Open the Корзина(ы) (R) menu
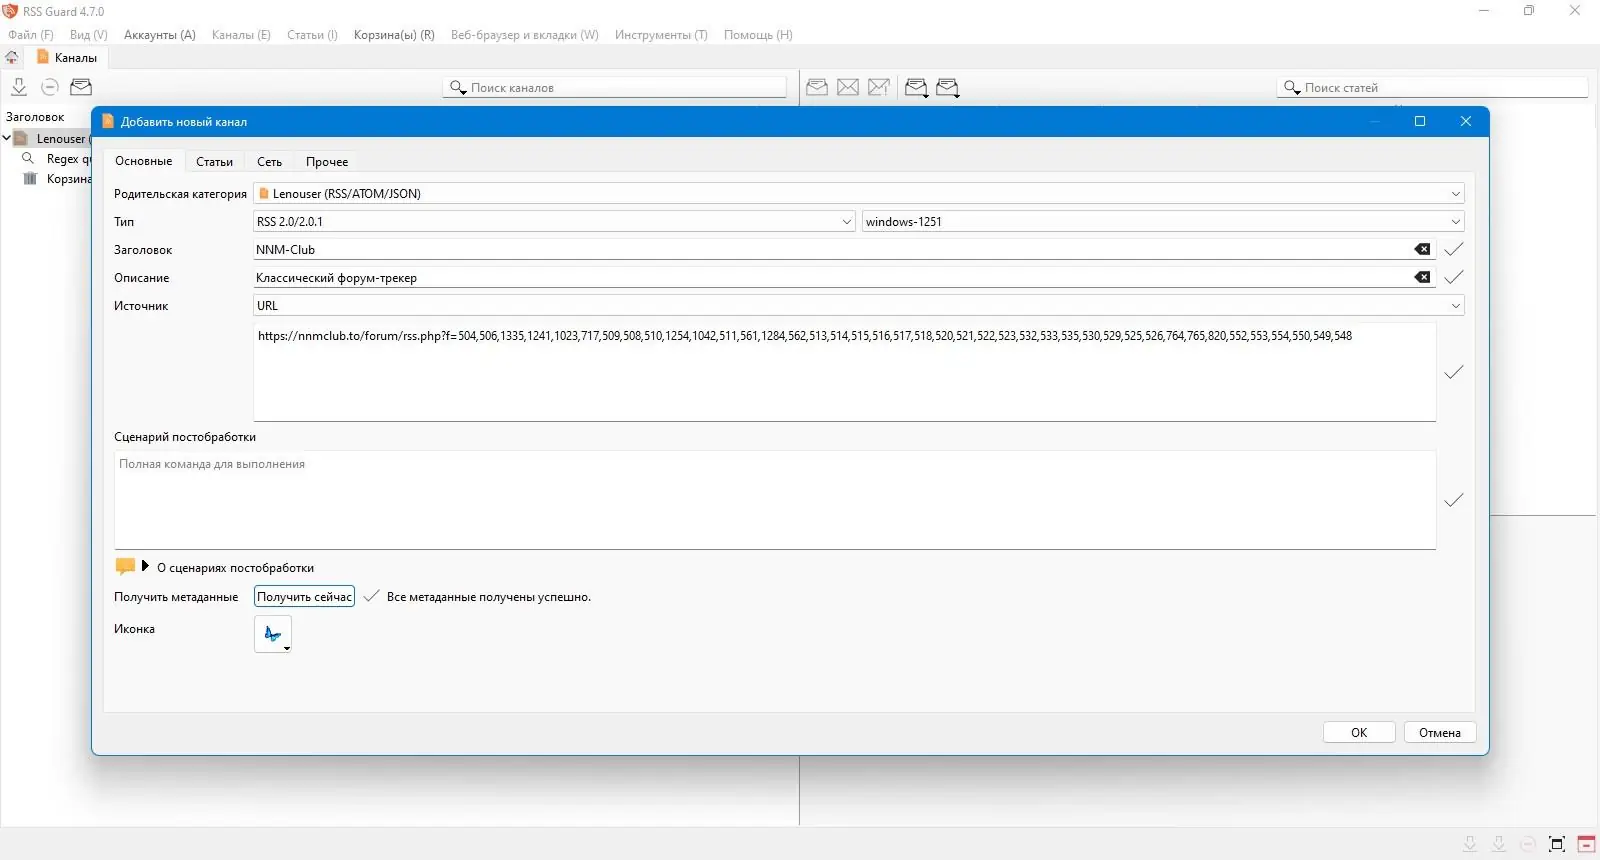Viewport: 1600px width, 860px height. pyautogui.click(x=394, y=35)
